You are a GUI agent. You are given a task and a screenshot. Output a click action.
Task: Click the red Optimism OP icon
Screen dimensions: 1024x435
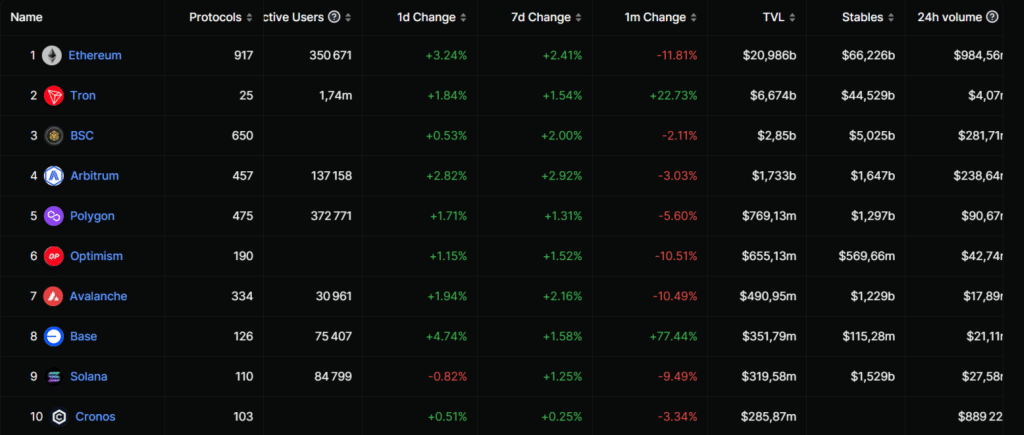click(54, 256)
